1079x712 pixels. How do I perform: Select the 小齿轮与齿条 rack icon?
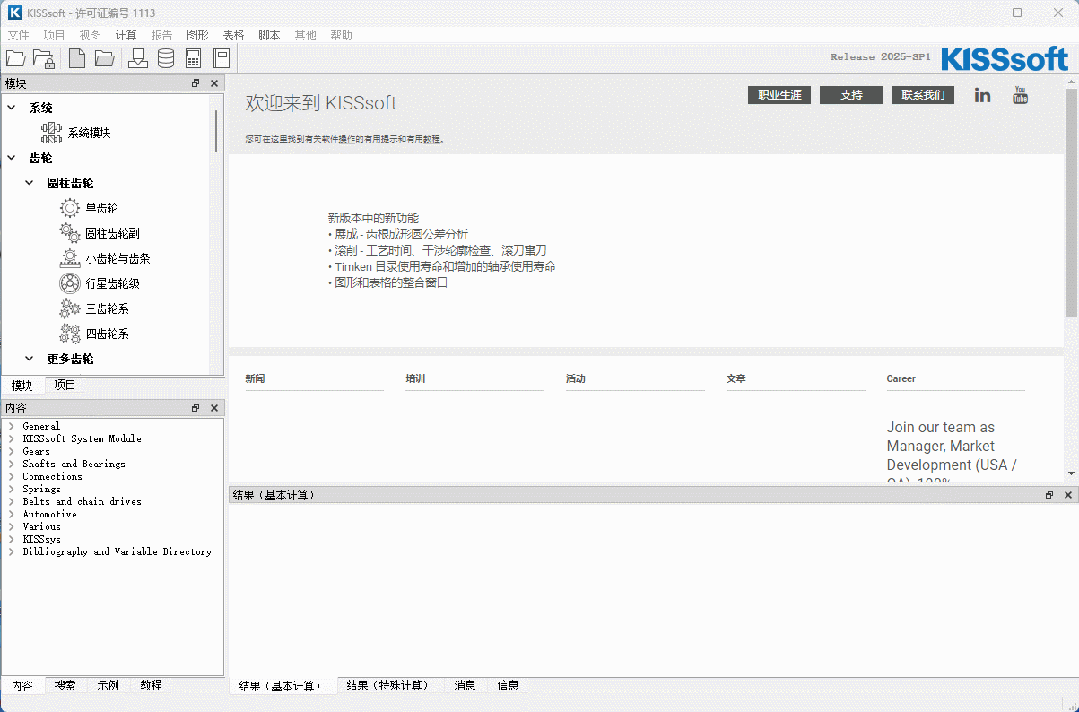coord(70,258)
